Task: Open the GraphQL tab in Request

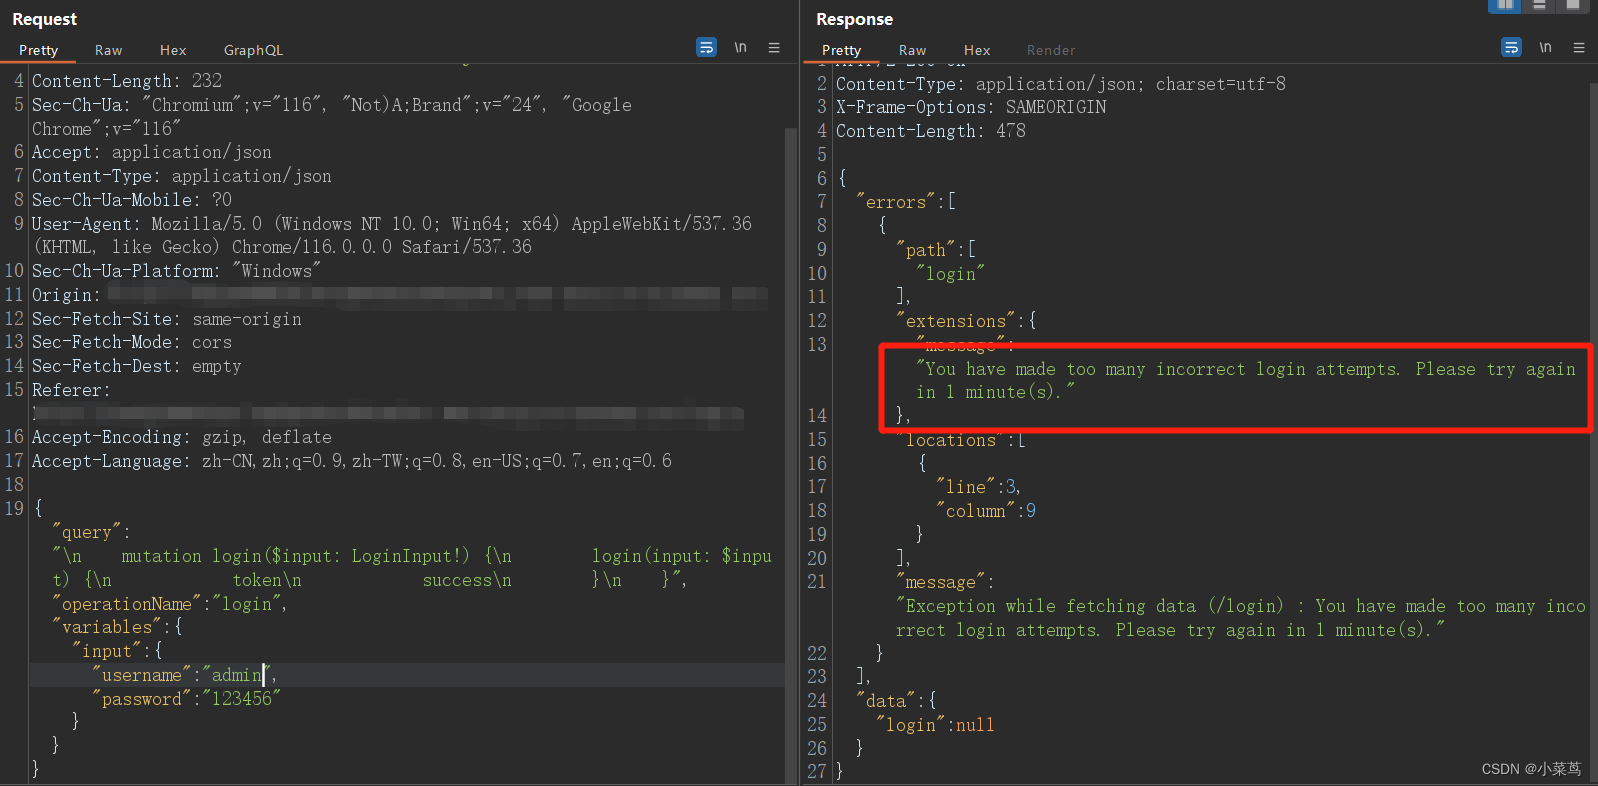Action: (253, 50)
